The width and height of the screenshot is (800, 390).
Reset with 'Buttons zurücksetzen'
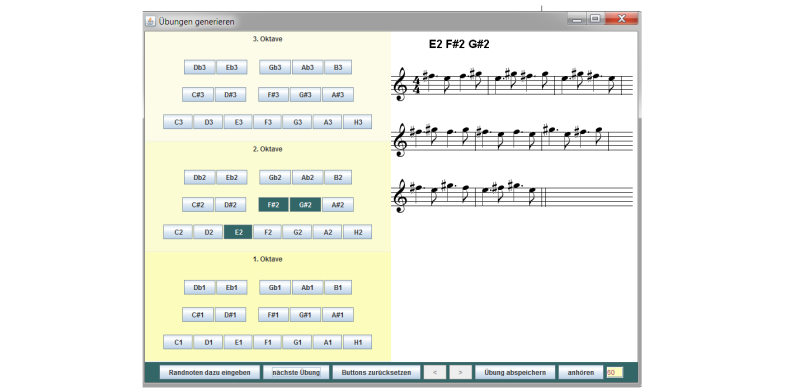tap(377, 373)
